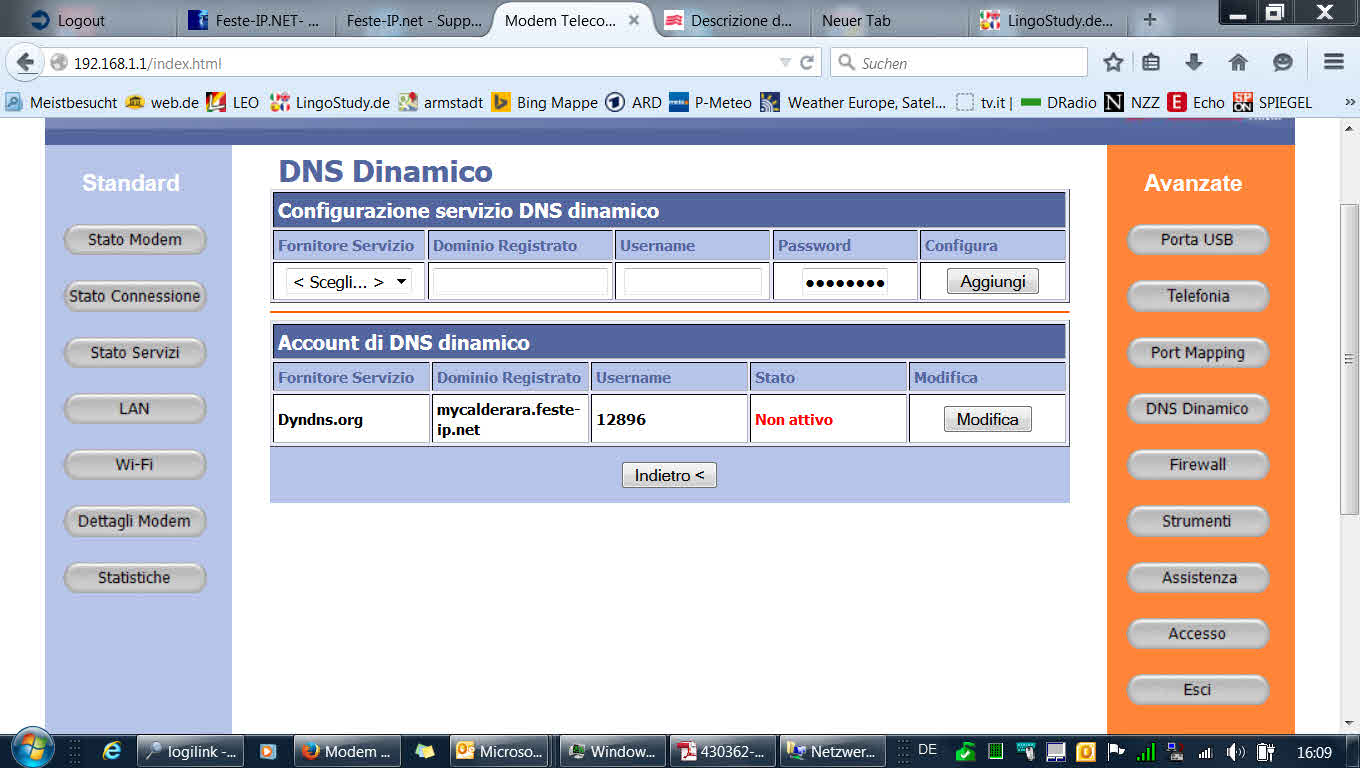Image resolution: width=1360 pixels, height=768 pixels.
Task: Click the Aggiungi button
Action: pyautogui.click(x=992, y=281)
